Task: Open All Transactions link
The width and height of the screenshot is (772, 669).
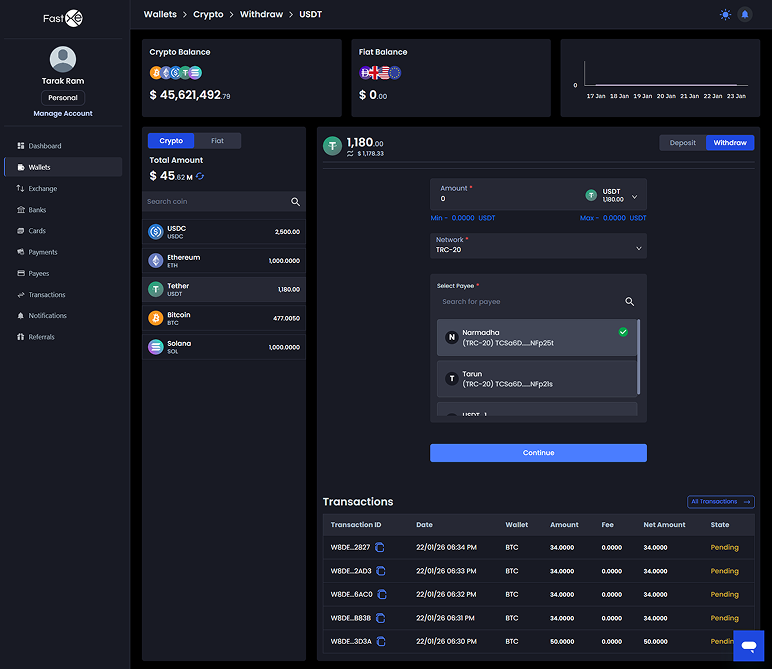Action: click(x=721, y=502)
